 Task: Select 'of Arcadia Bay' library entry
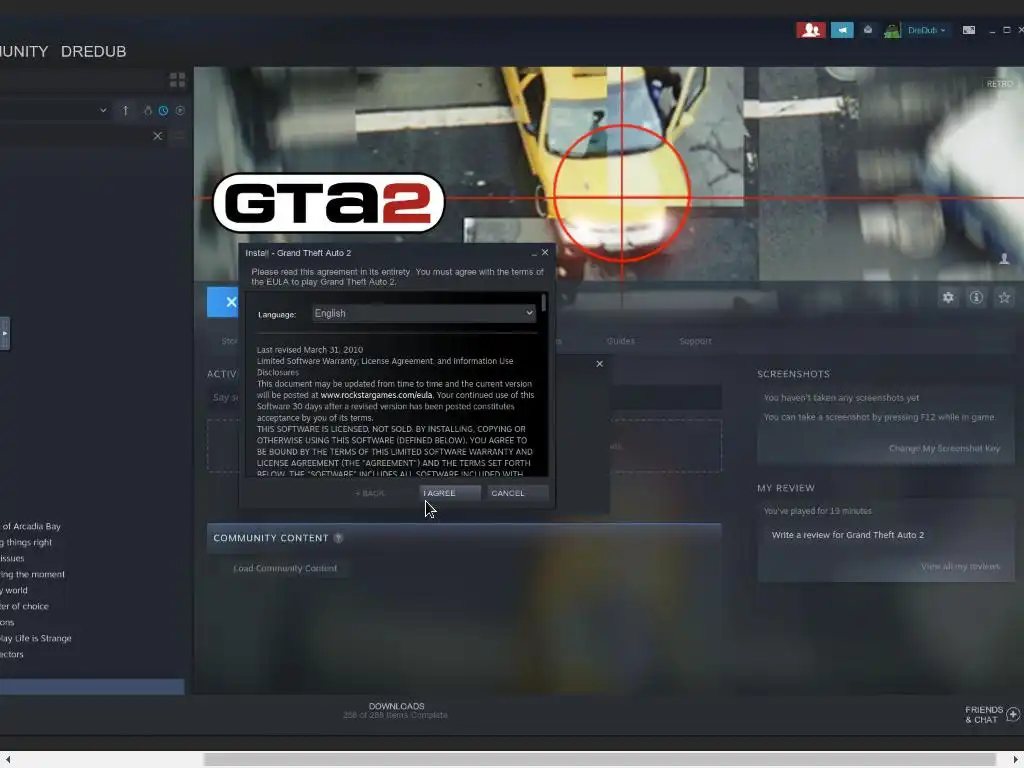[x=31, y=526]
